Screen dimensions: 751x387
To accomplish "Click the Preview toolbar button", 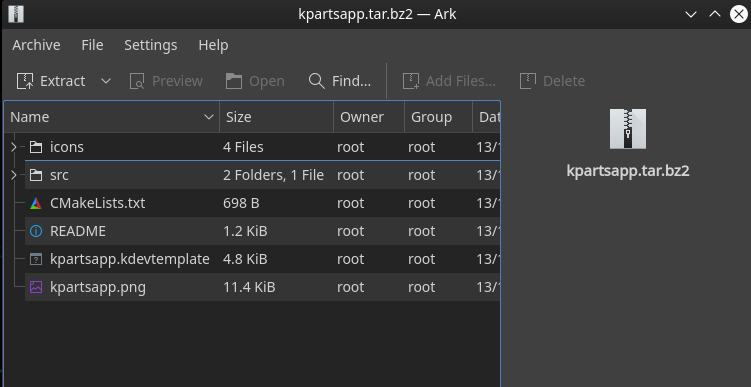I will (x=166, y=81).
